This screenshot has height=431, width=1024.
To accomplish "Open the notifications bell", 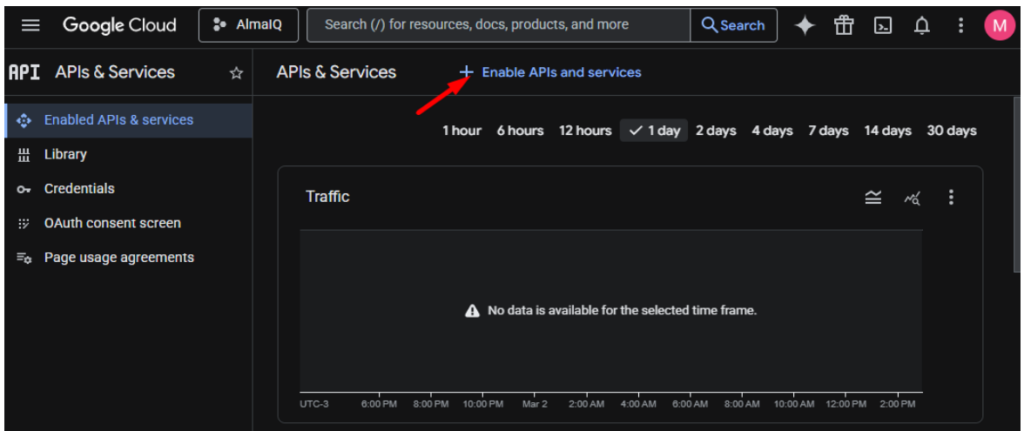I will (x=921, y=25).
